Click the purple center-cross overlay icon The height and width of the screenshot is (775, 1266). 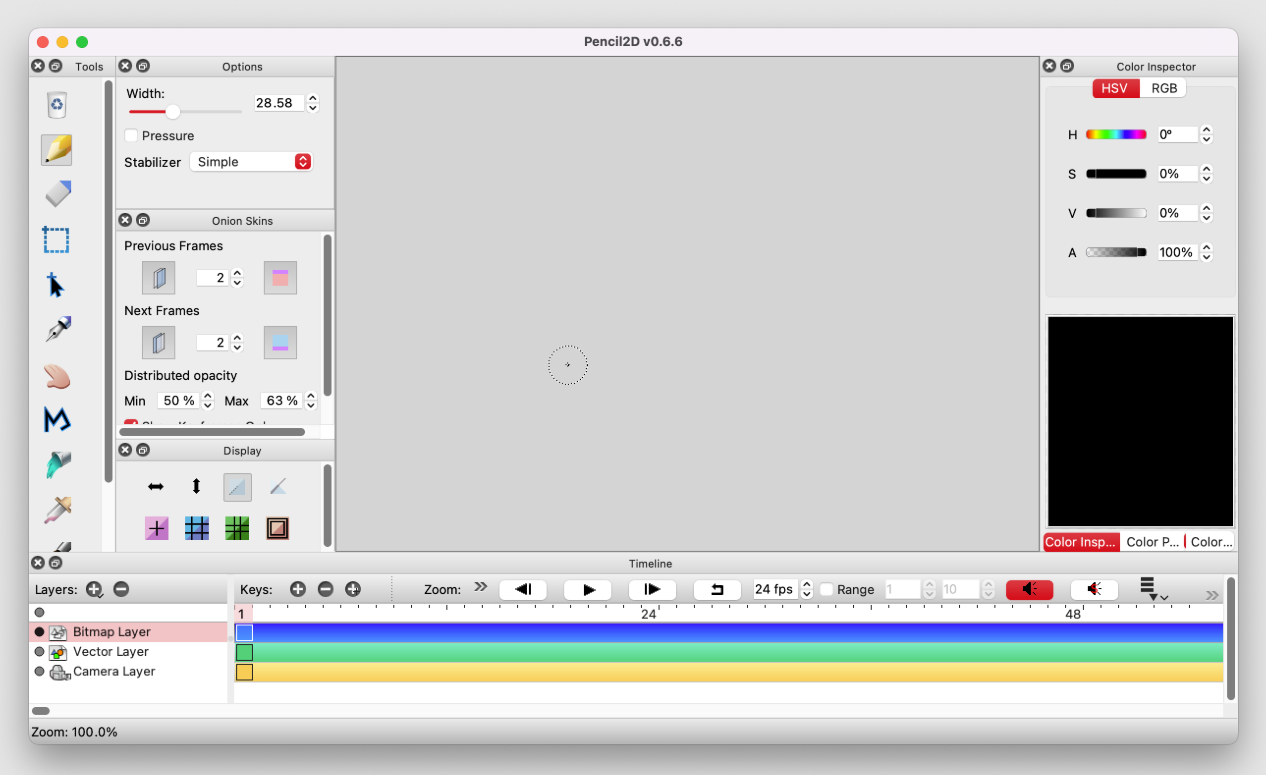click(157, 528)
